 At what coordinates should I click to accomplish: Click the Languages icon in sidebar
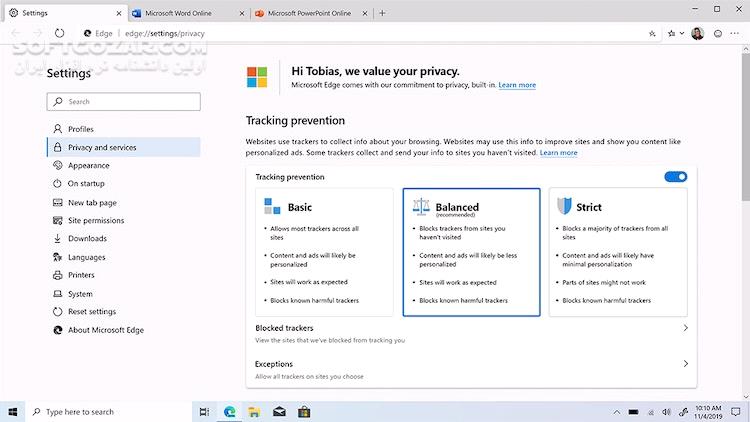pos(57,257)
